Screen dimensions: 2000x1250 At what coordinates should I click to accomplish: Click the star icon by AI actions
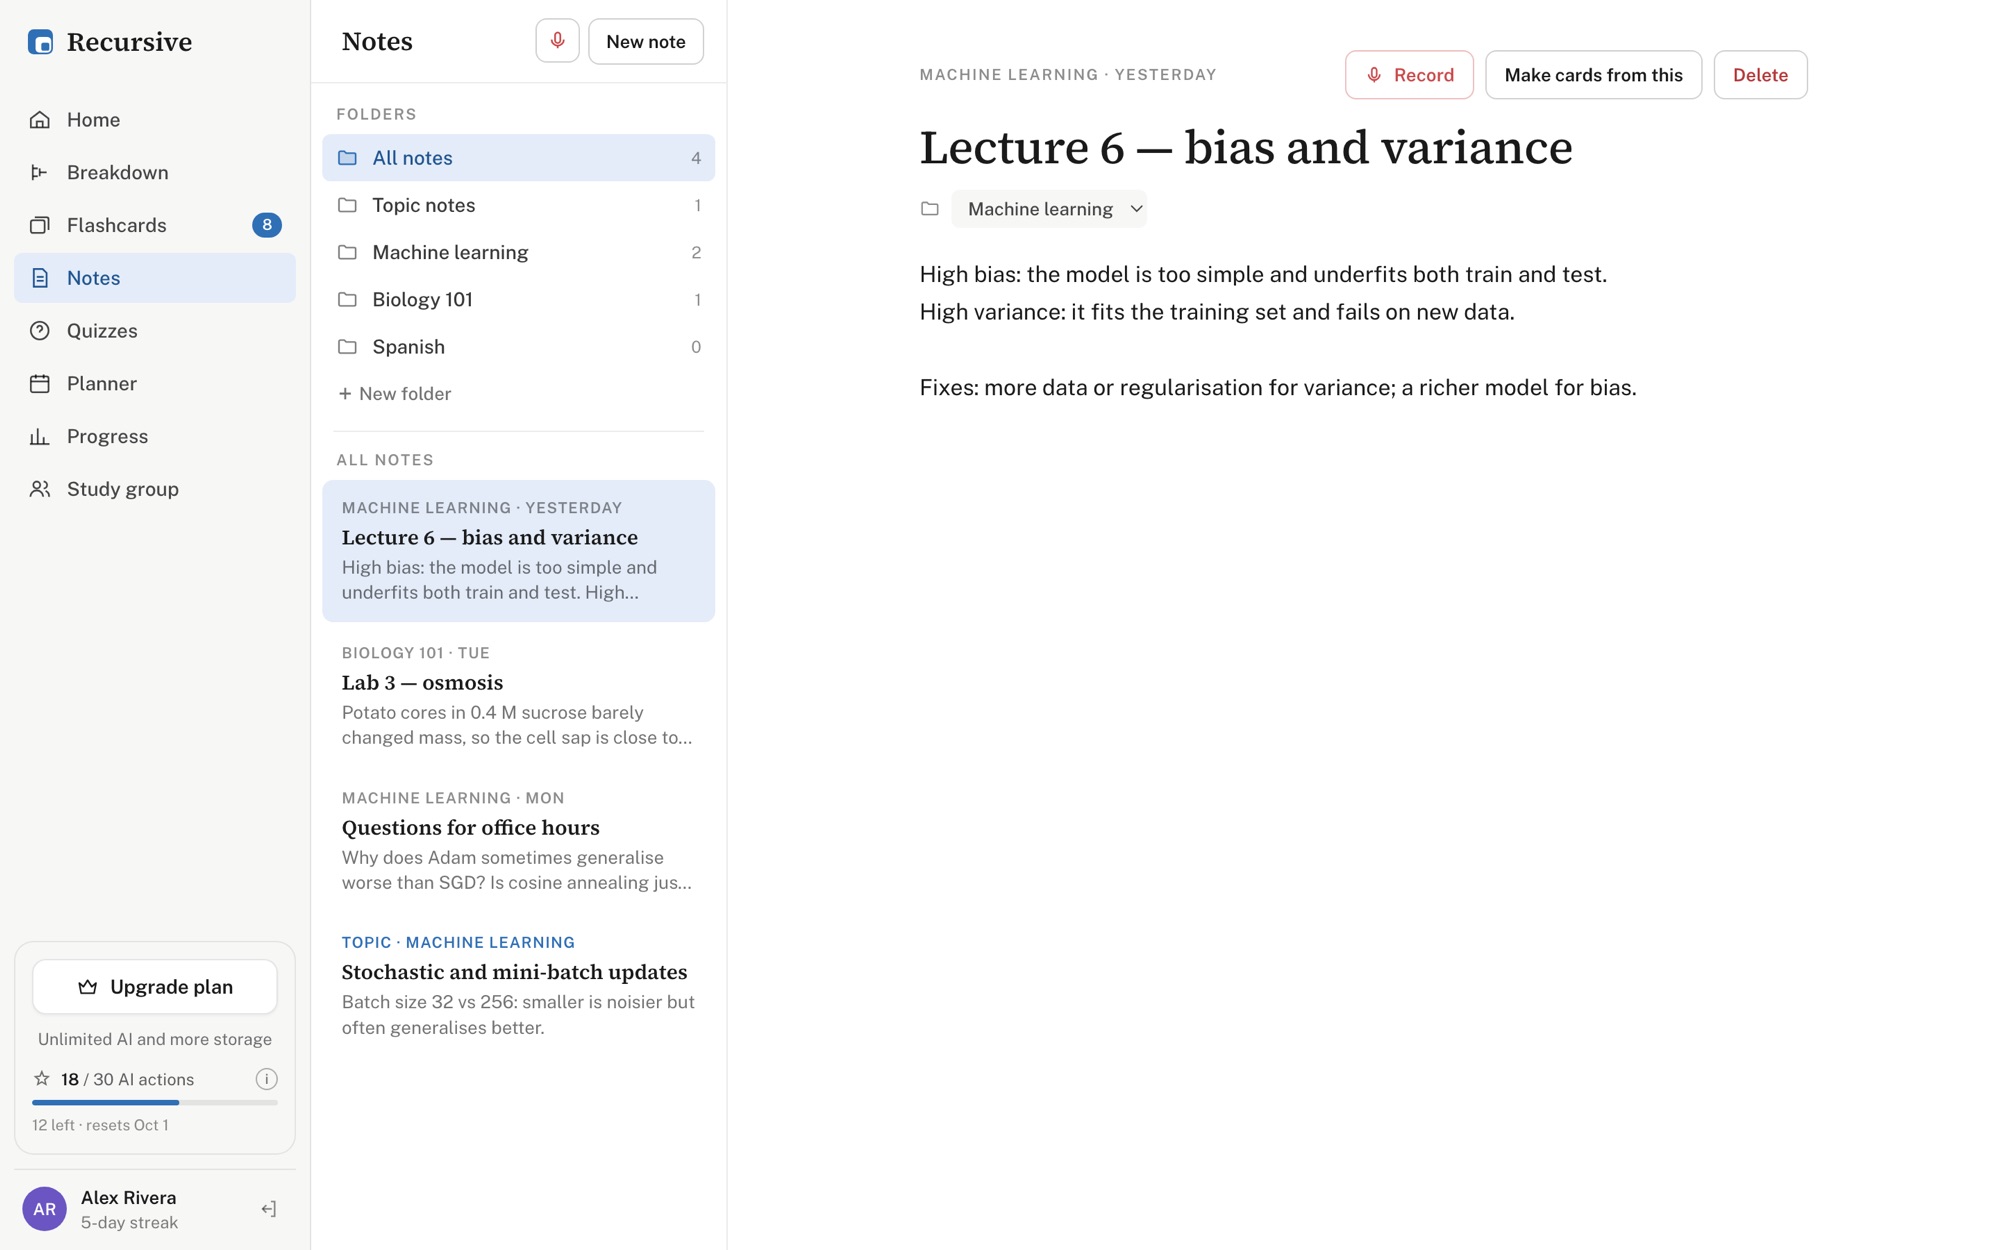tap(42, 1079)
